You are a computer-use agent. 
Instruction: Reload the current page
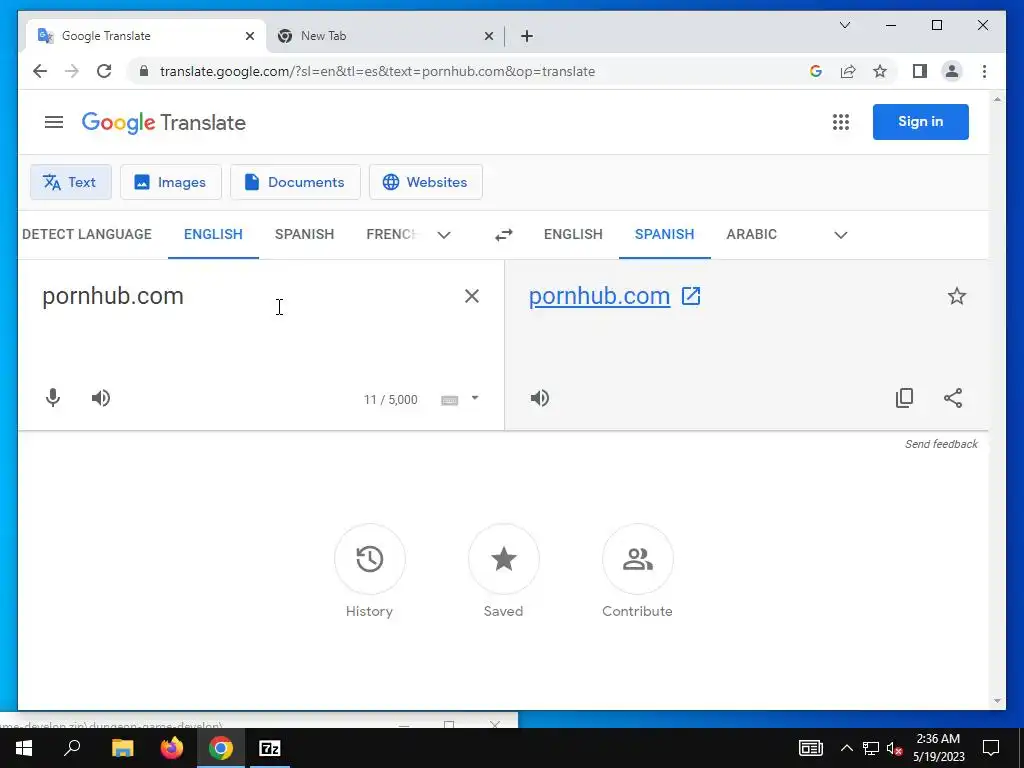(104, 71)
